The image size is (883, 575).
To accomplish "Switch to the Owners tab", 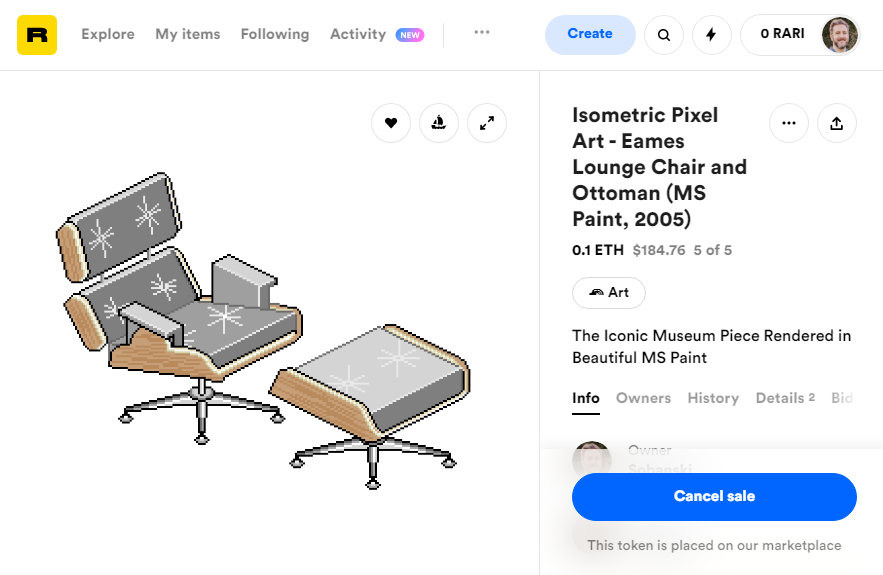I will pos(643,398).
